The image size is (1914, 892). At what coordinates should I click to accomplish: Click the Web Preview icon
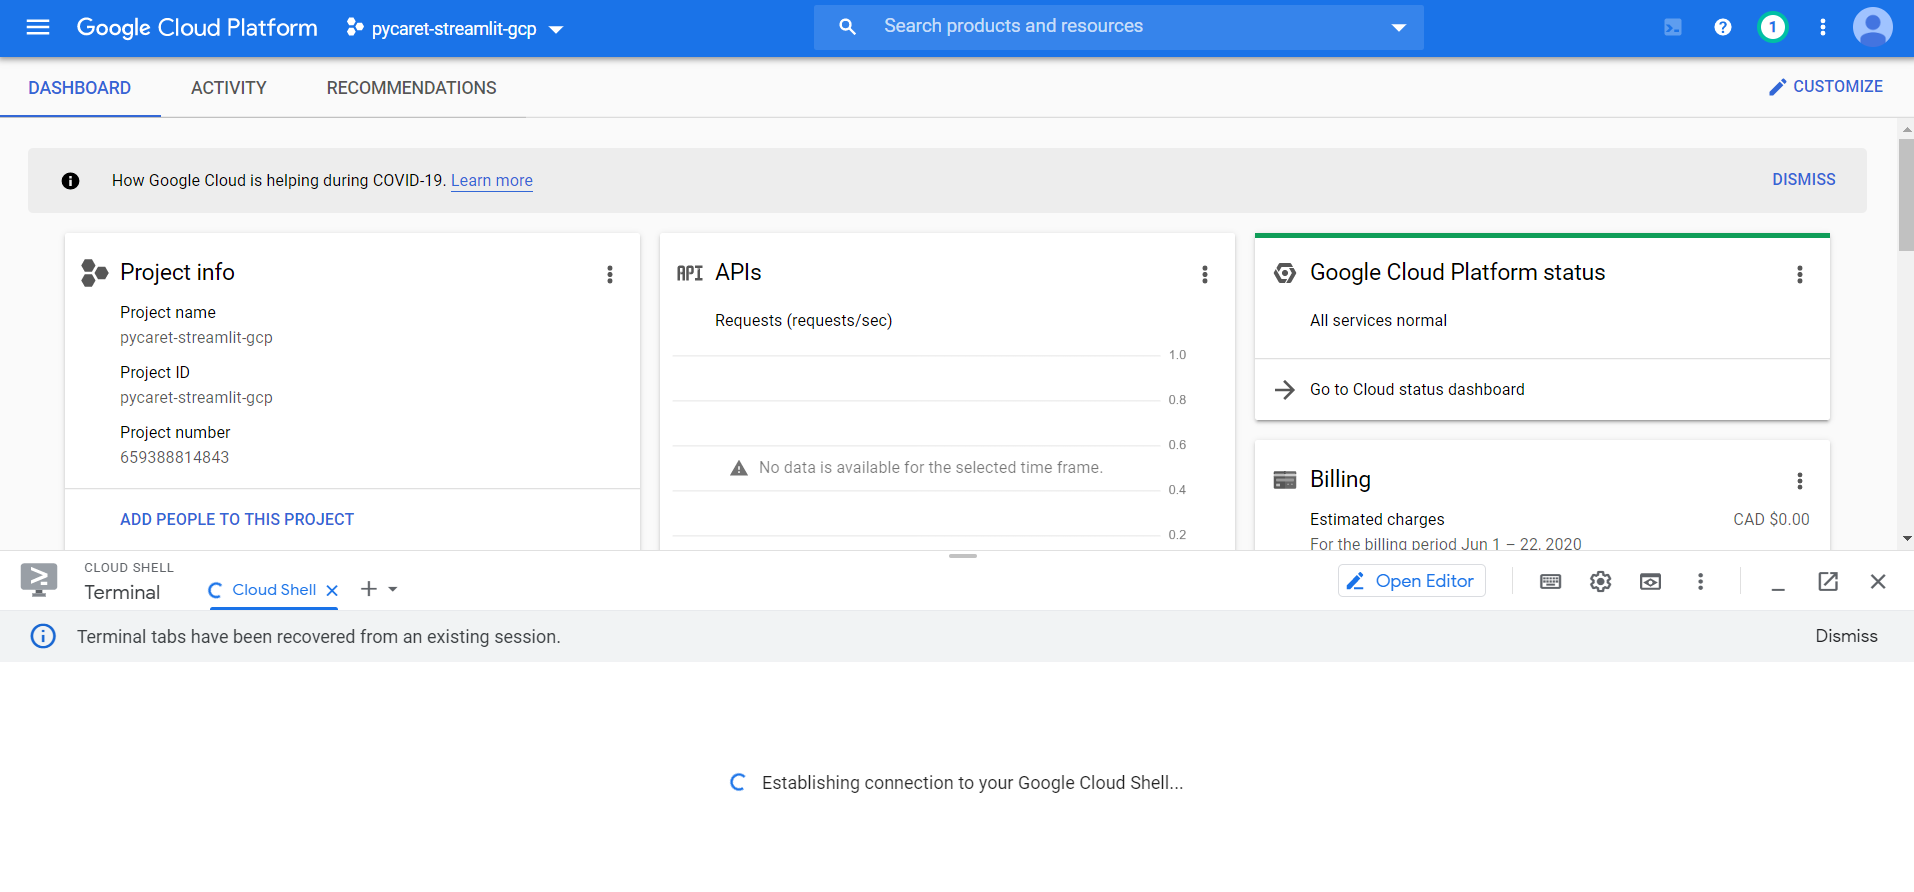pos(1650,581)
